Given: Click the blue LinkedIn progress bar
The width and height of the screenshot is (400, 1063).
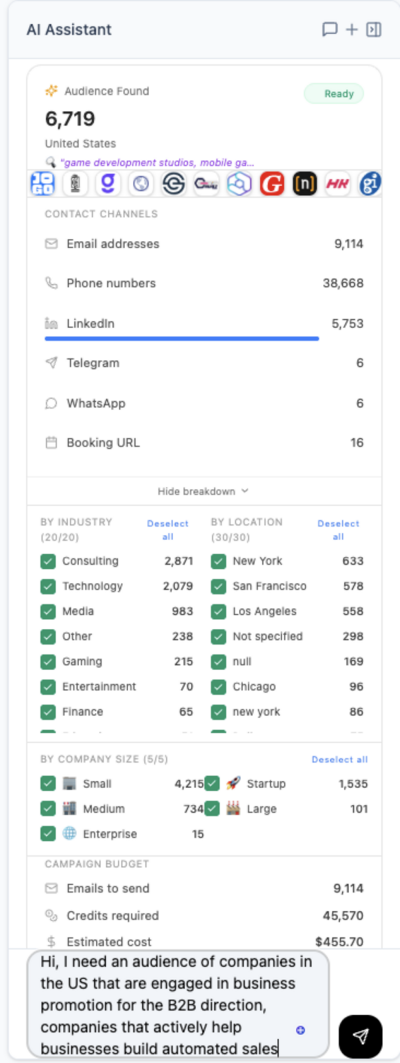Looking at the screenshot, I should coord(182,338).
